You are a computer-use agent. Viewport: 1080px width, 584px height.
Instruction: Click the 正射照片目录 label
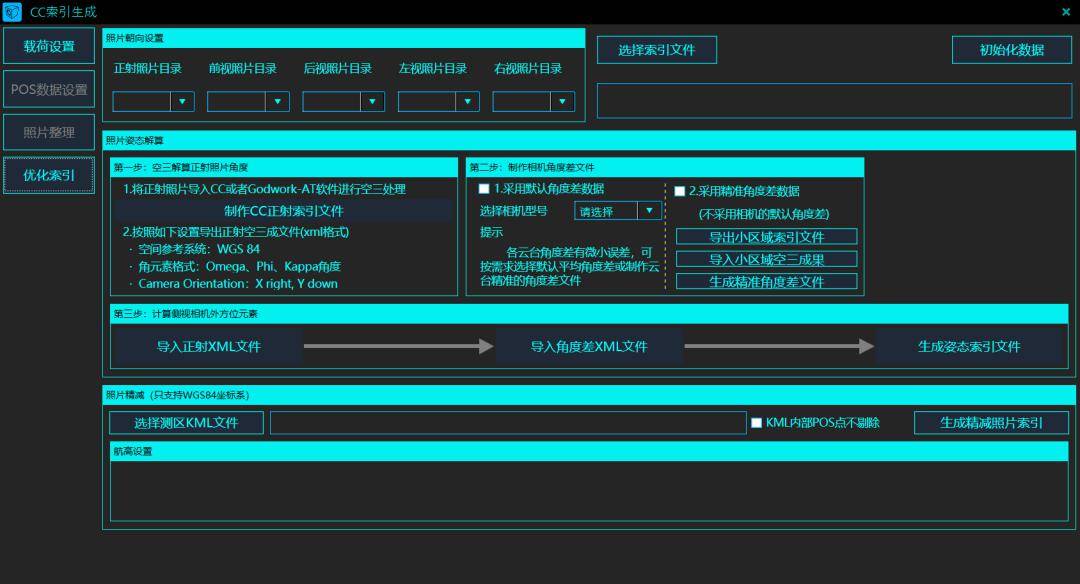[147, 68]
